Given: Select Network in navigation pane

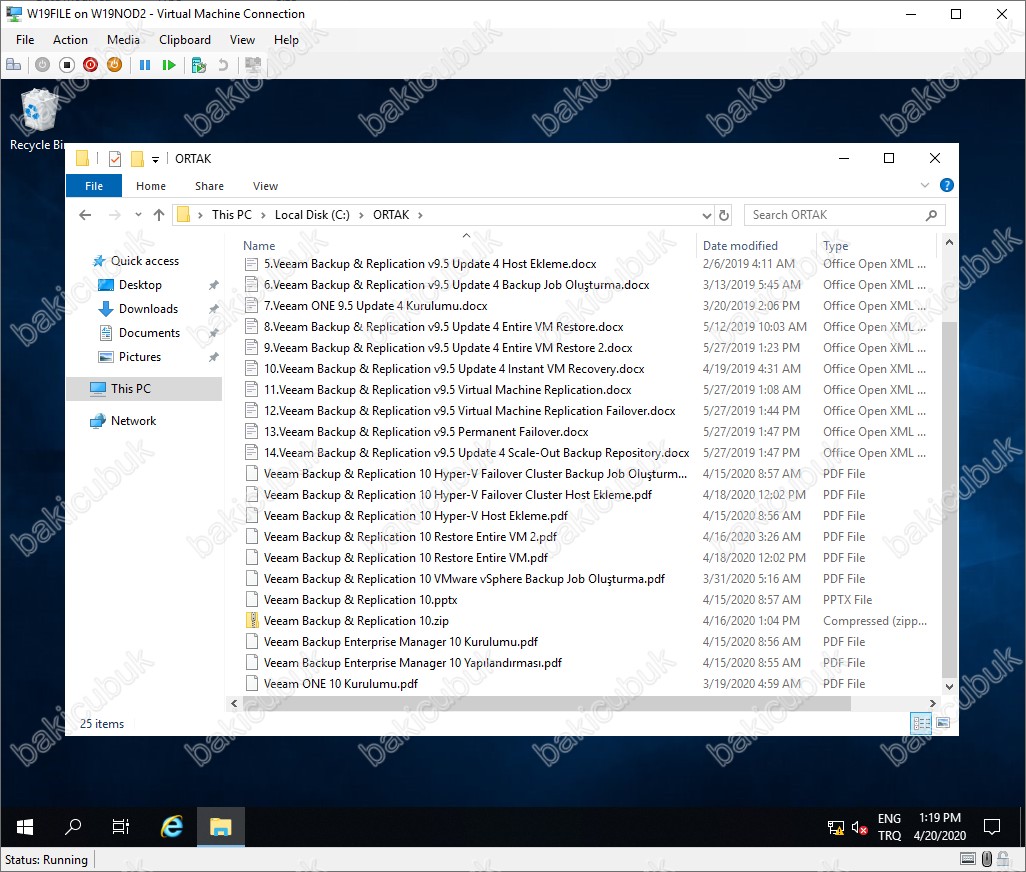Looking at the screenshot, I should tap(133, 421).
